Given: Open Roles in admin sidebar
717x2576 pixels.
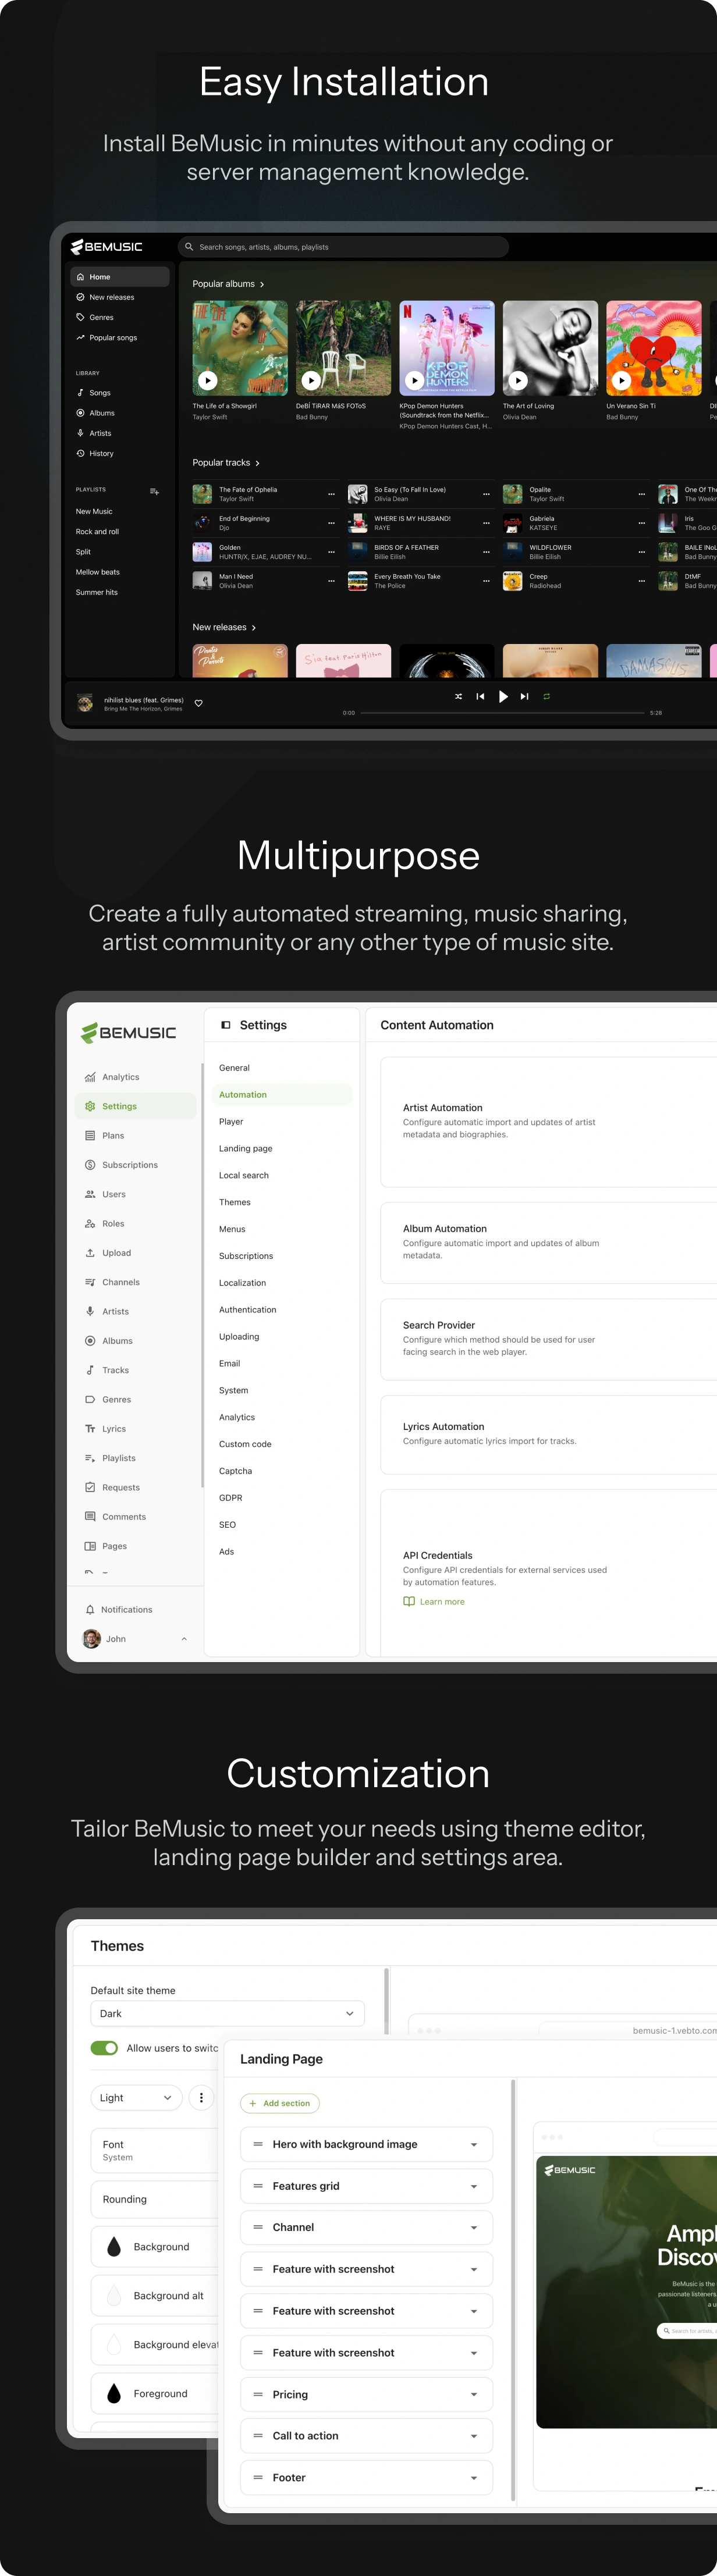Looking at the screenshot, I should point(113,1224).
